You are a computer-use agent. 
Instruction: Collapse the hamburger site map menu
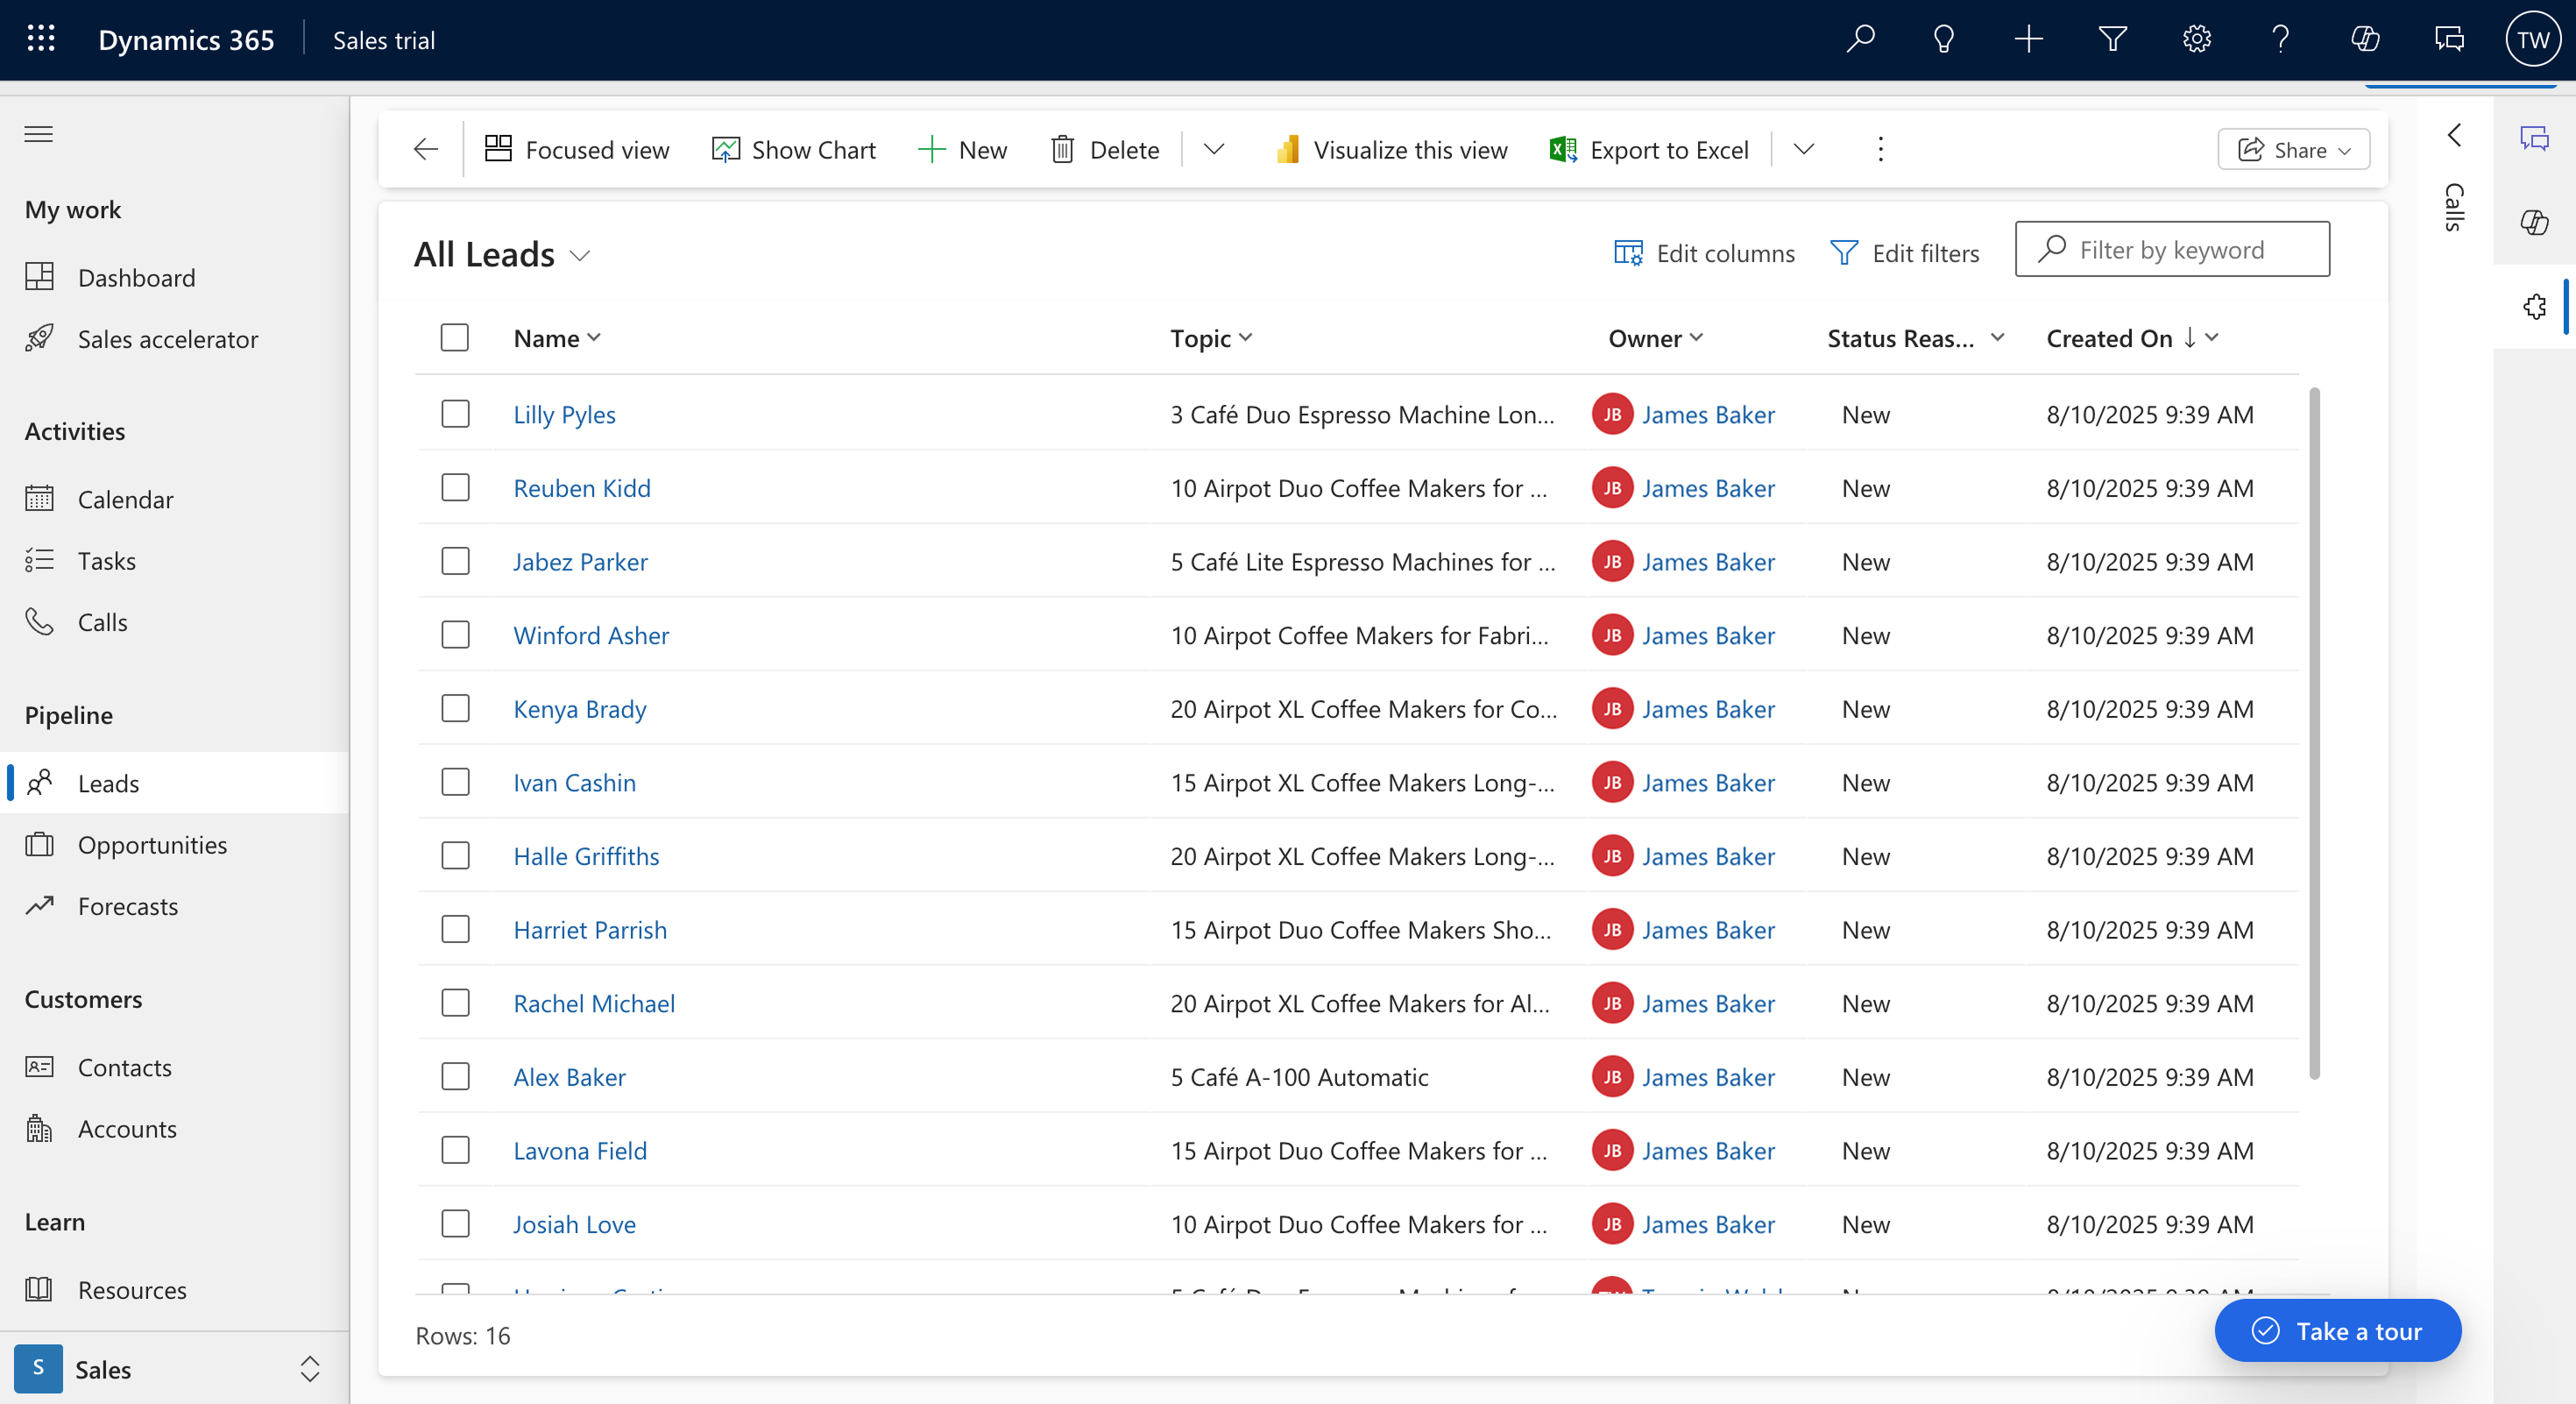tap(38, 134)
